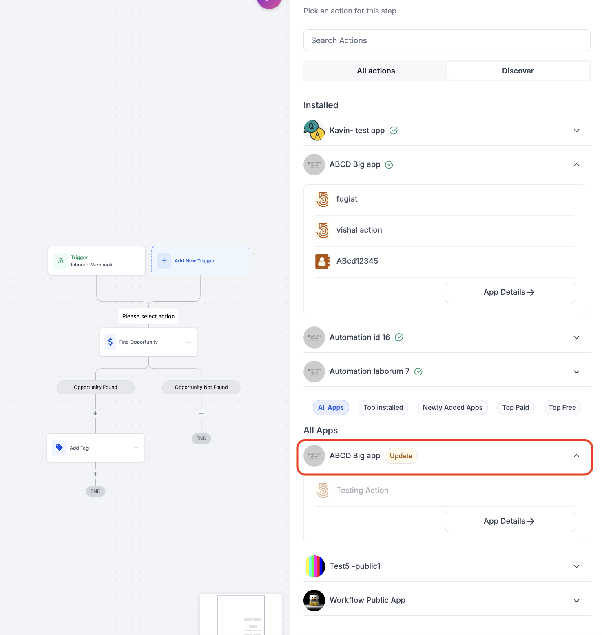Click the Workflow Public App avatar icon
Image resolution: width=602 pixels, height=635 pixels.
tap(314, 600)
